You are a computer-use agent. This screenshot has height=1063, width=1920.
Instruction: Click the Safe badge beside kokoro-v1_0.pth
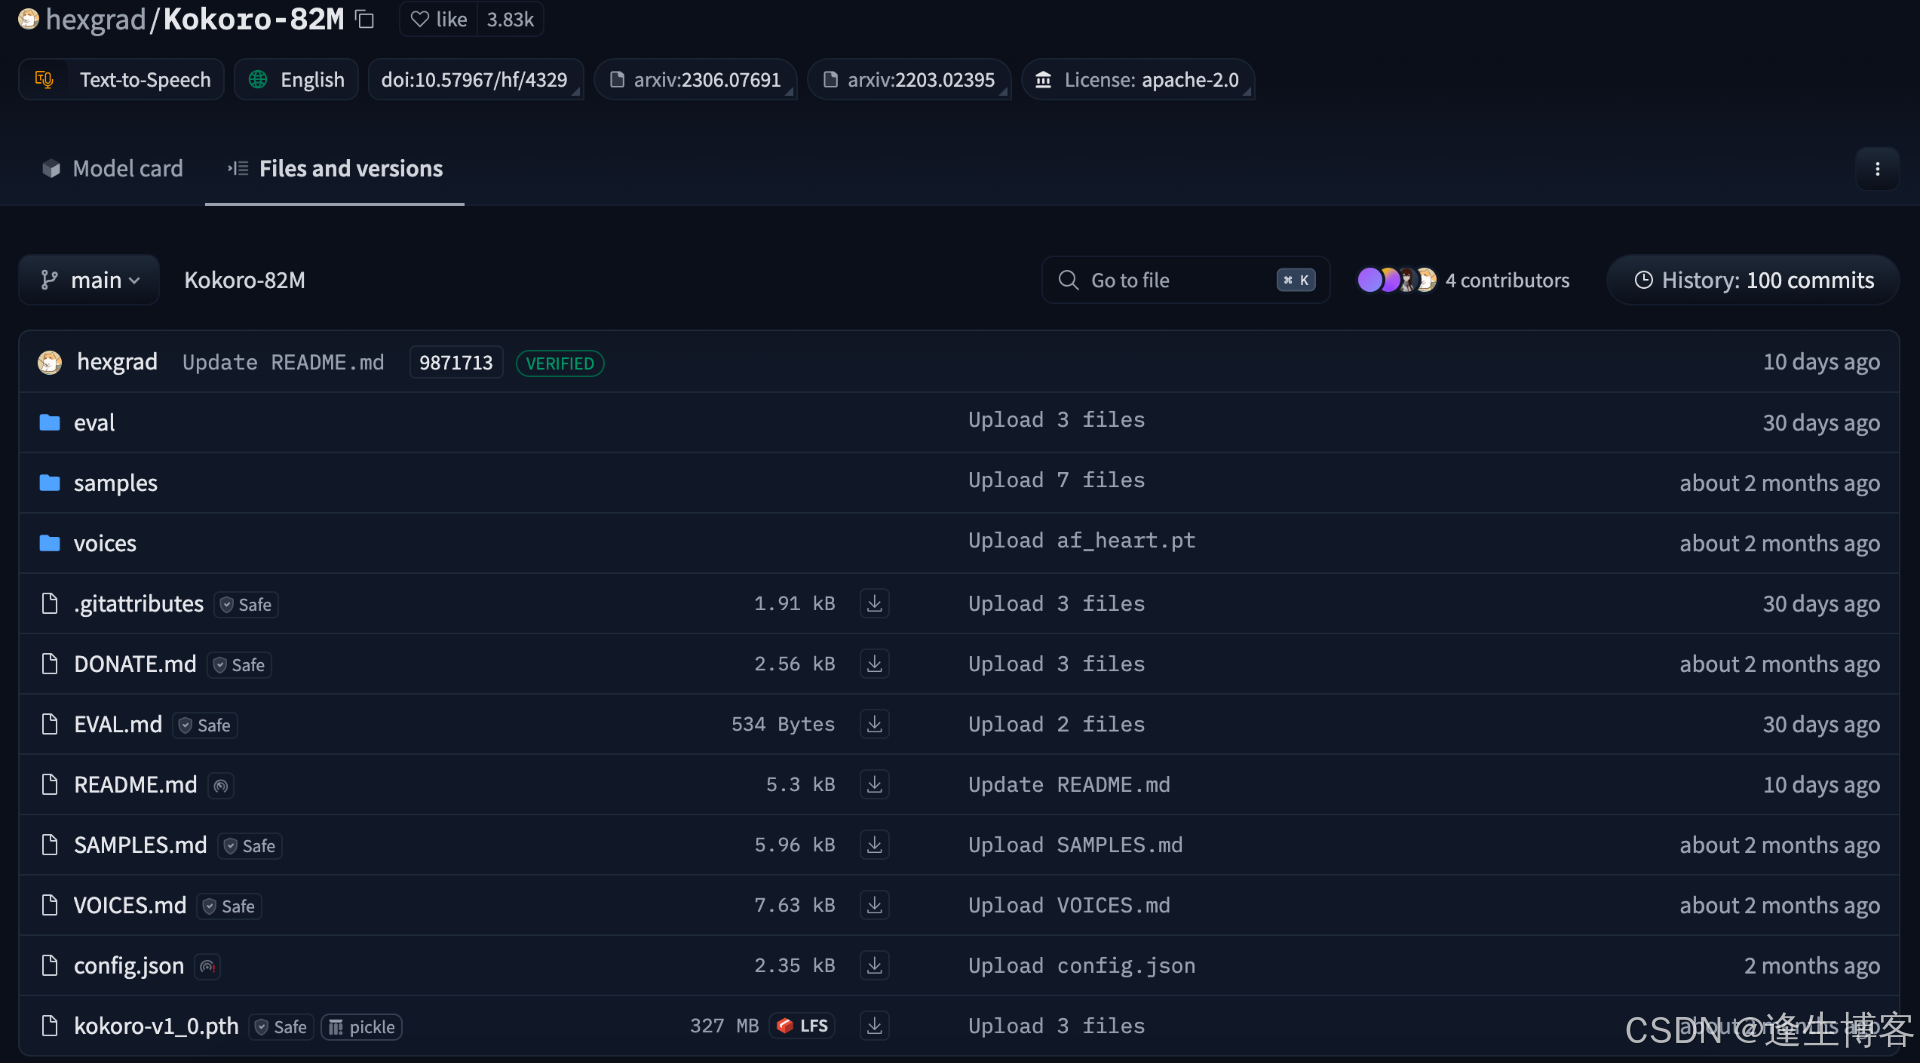281,1027
